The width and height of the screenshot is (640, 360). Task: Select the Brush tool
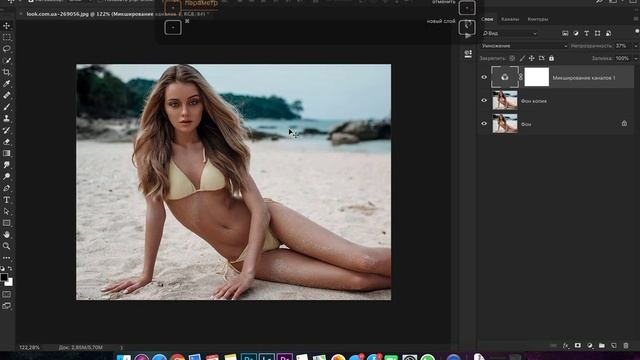pyautogui.click(x=7, y=107)
